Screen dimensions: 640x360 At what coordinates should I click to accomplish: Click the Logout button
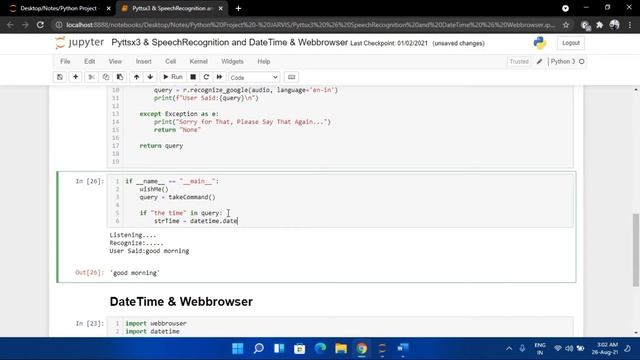571,43
